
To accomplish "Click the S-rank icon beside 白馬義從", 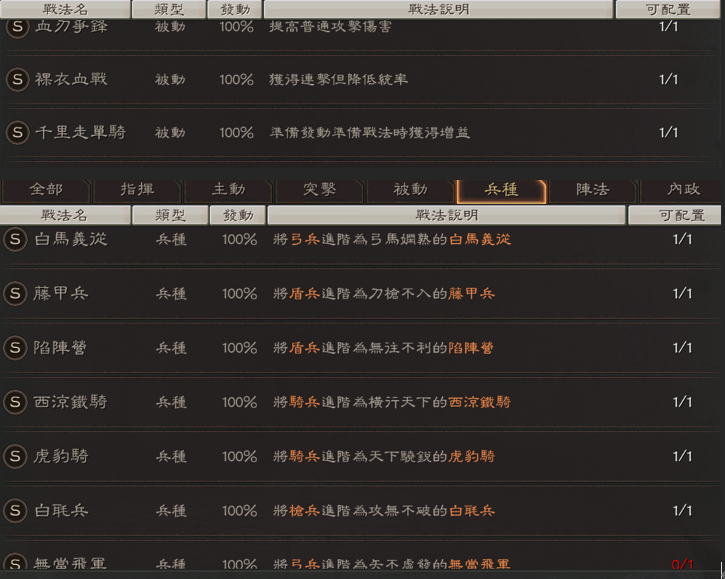I will pos(16,239).
